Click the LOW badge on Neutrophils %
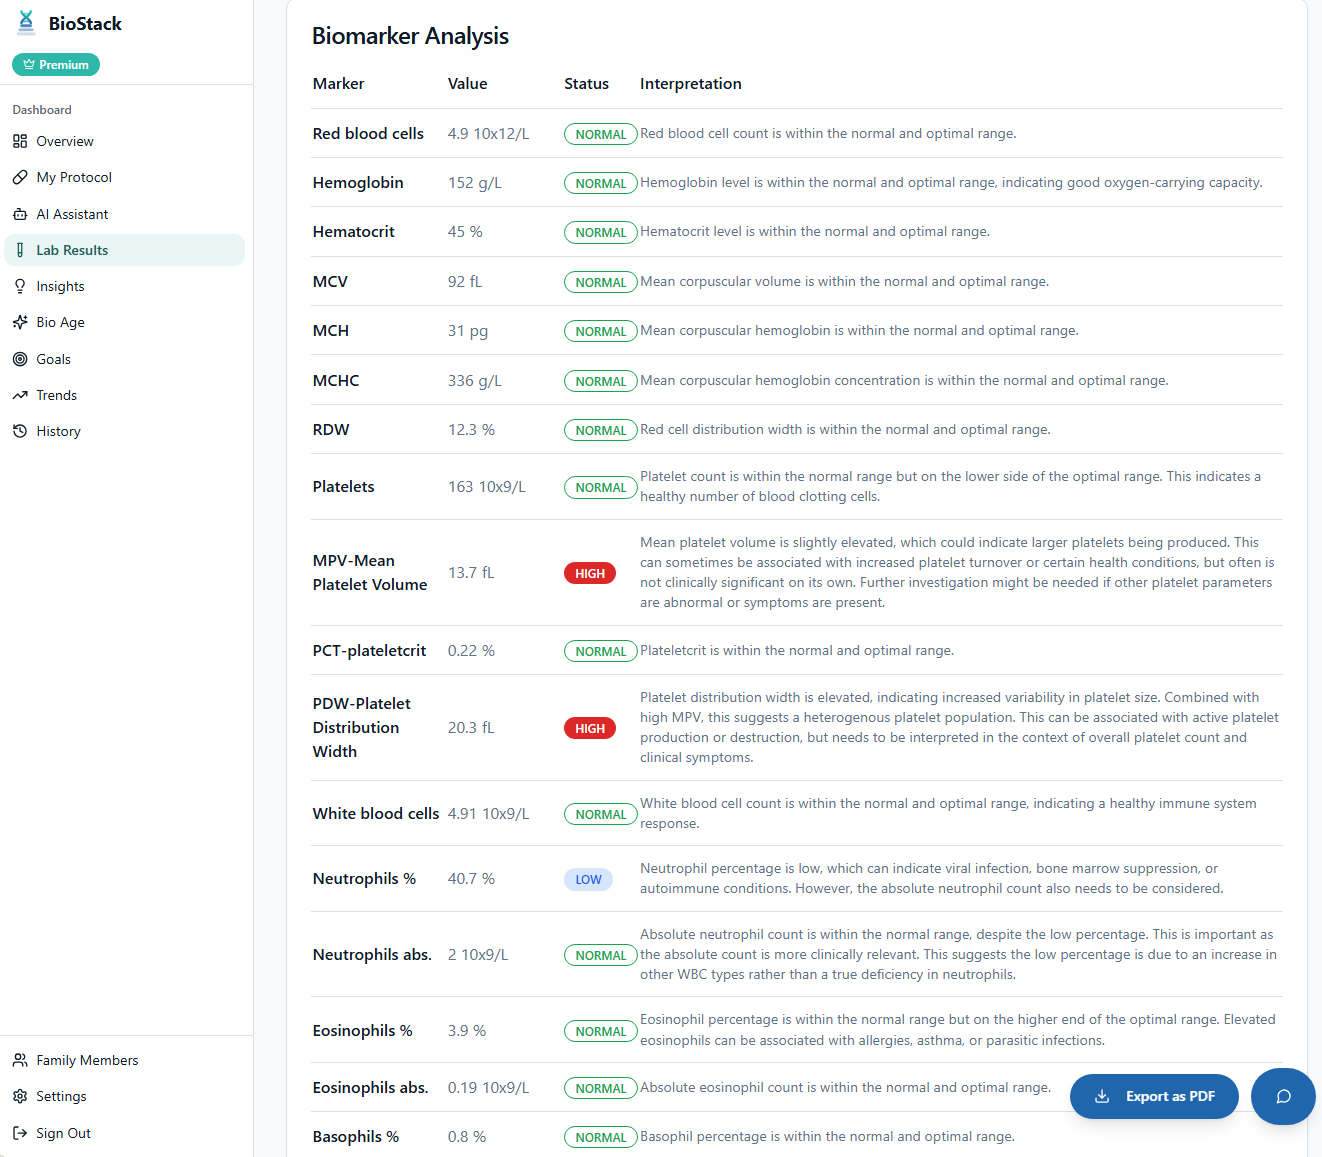This screenshot has height=1157, width=1322. pos(588,879)
